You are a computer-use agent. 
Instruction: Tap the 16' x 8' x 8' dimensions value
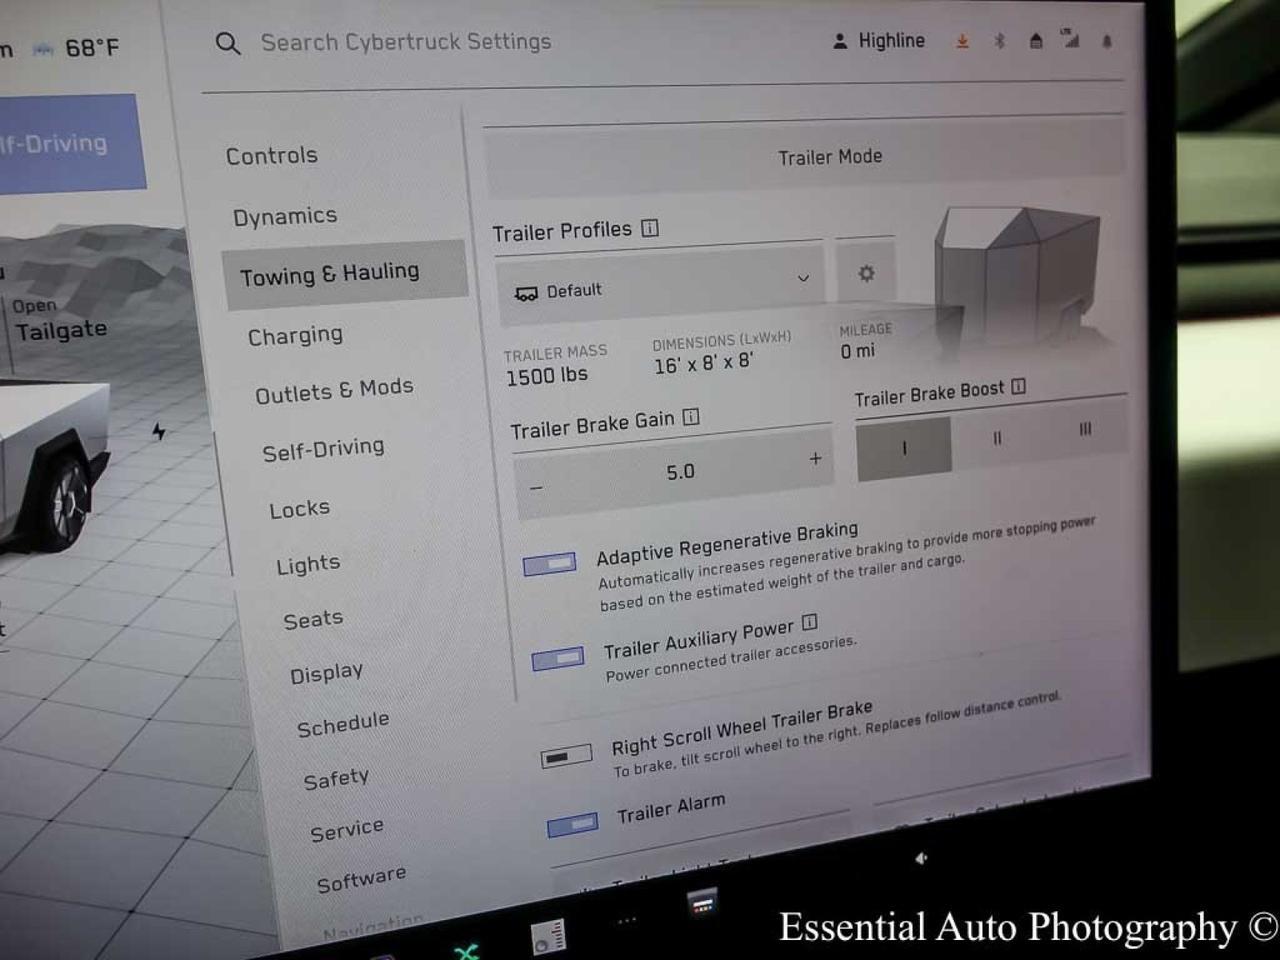704,364
